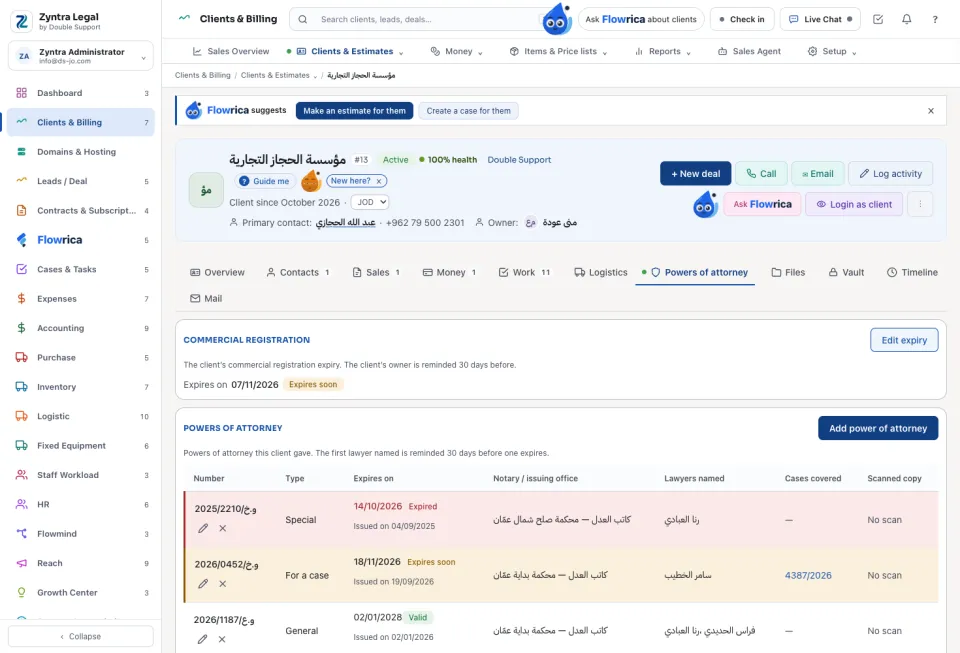Collapse the sidebar

point(81,636)
